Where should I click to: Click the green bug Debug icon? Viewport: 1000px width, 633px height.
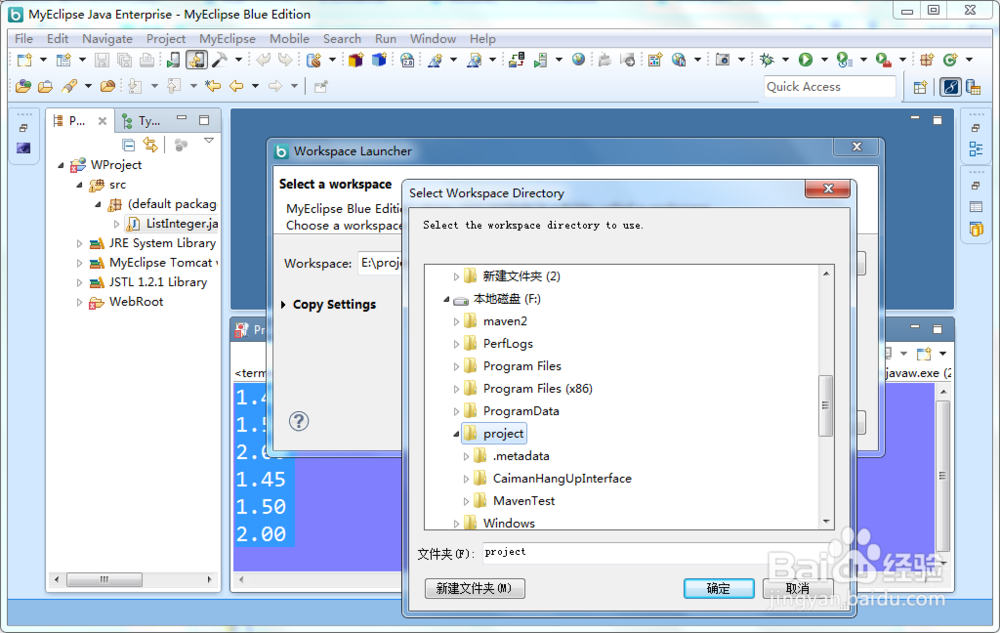coord(767,60)
